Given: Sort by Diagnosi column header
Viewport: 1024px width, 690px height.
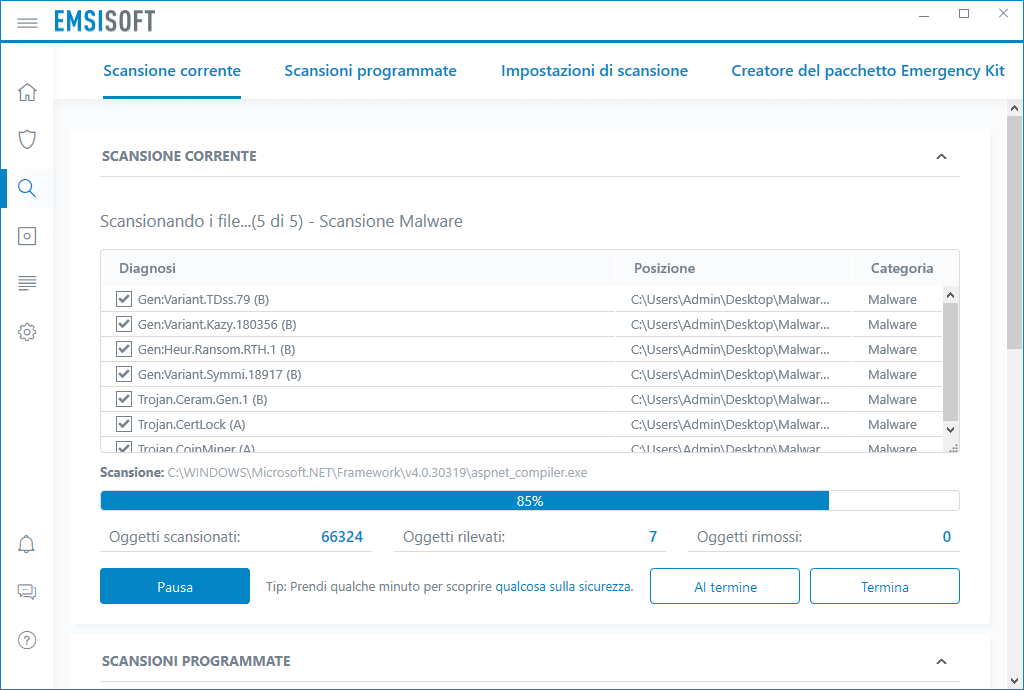Looking at the screenshot, I should (148, 268).
